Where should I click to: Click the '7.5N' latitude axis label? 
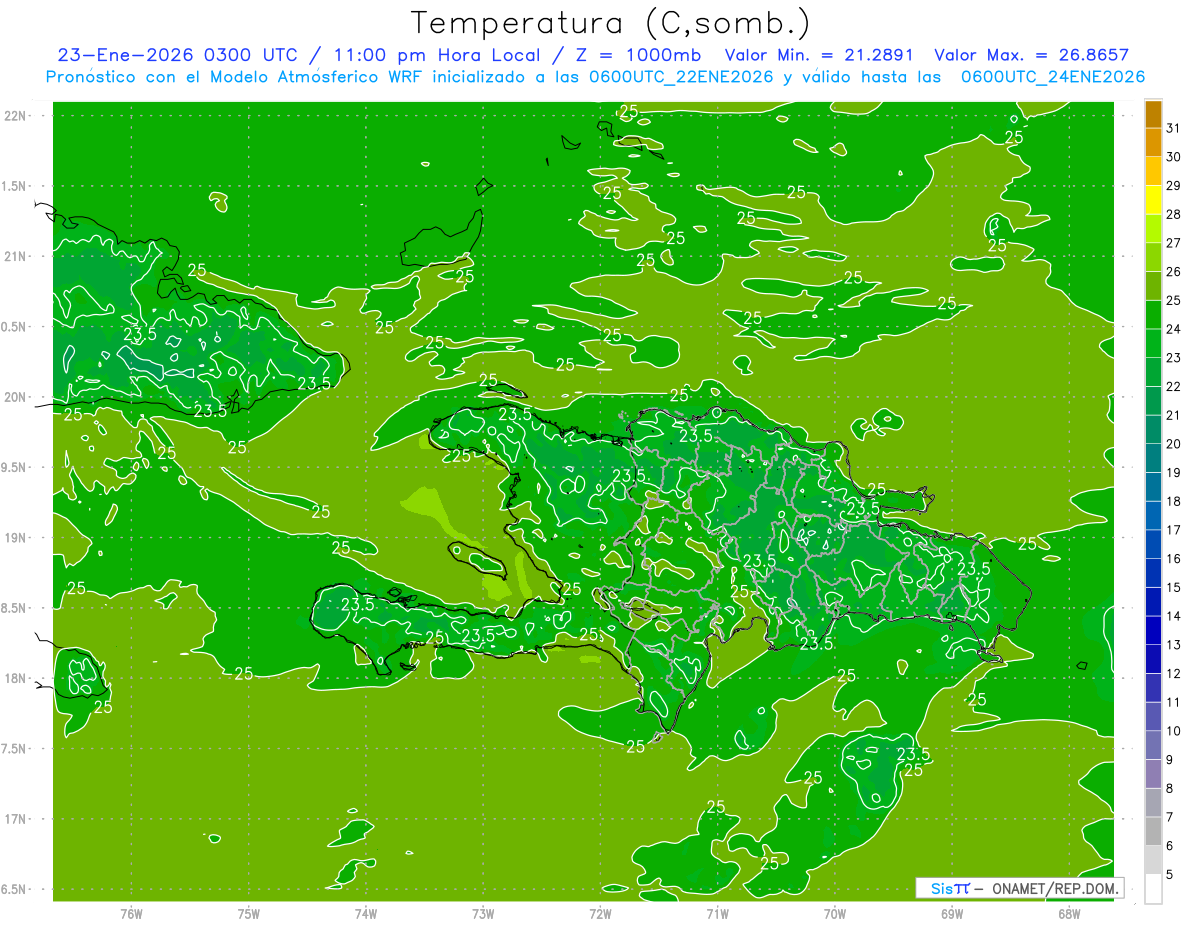[x=14, y=749]
